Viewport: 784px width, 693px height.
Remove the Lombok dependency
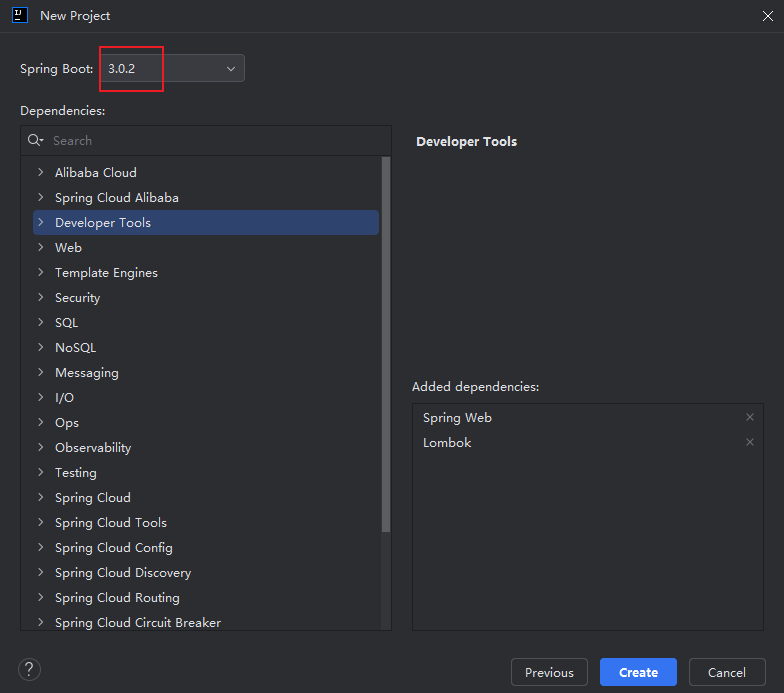click(x=750, y=442)
